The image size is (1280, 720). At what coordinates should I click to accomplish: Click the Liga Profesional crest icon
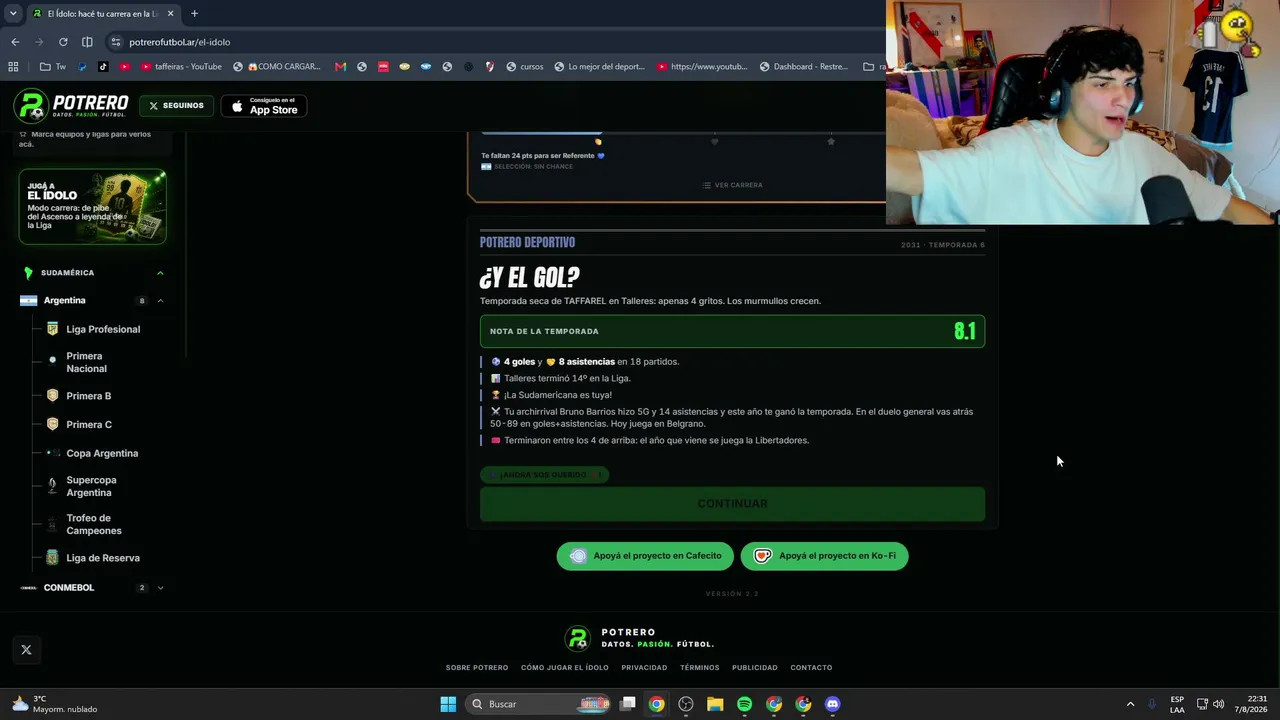[x=52, y=329]
